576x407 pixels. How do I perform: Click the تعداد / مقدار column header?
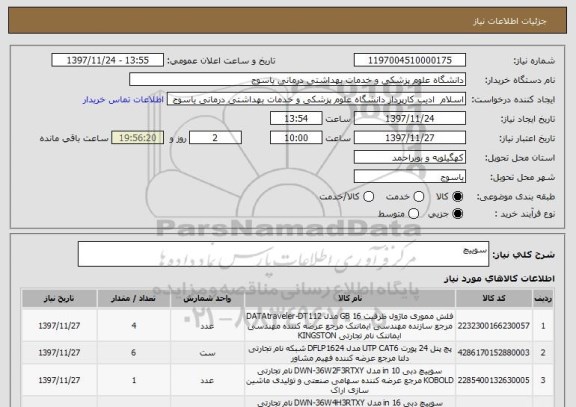click(x=134, y=298)
